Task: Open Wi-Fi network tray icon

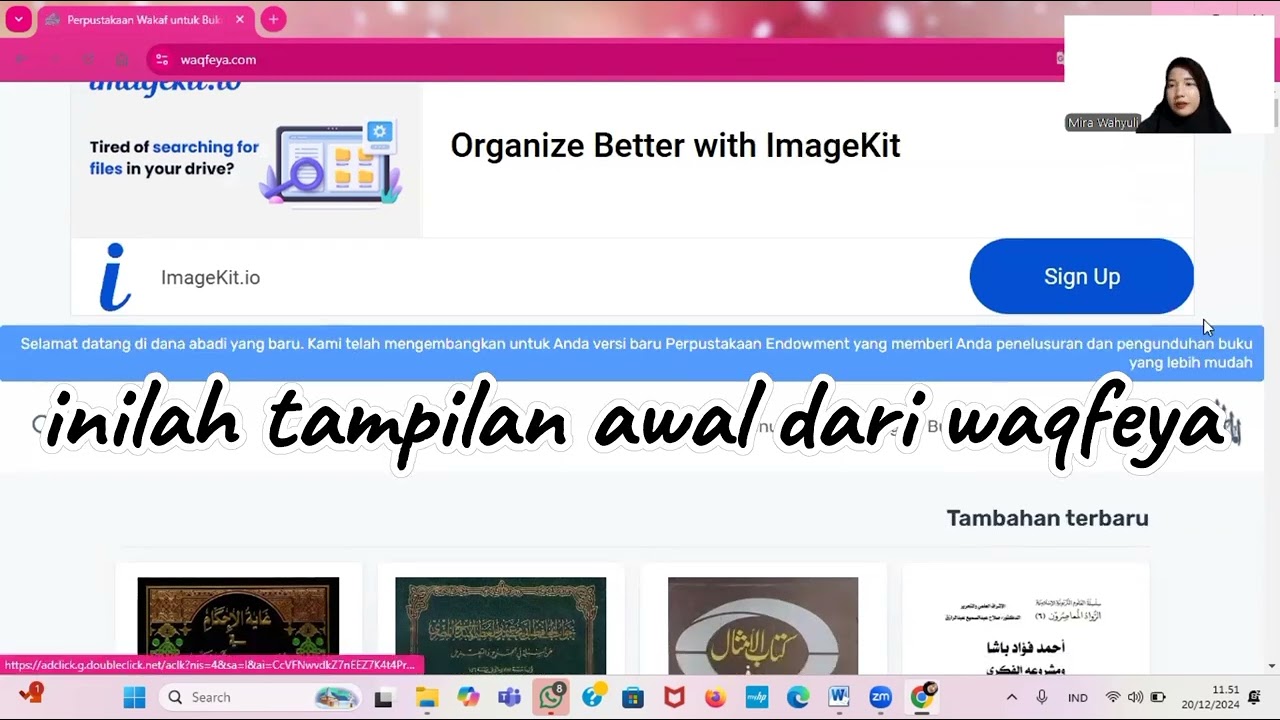Action: [1112, 697]
